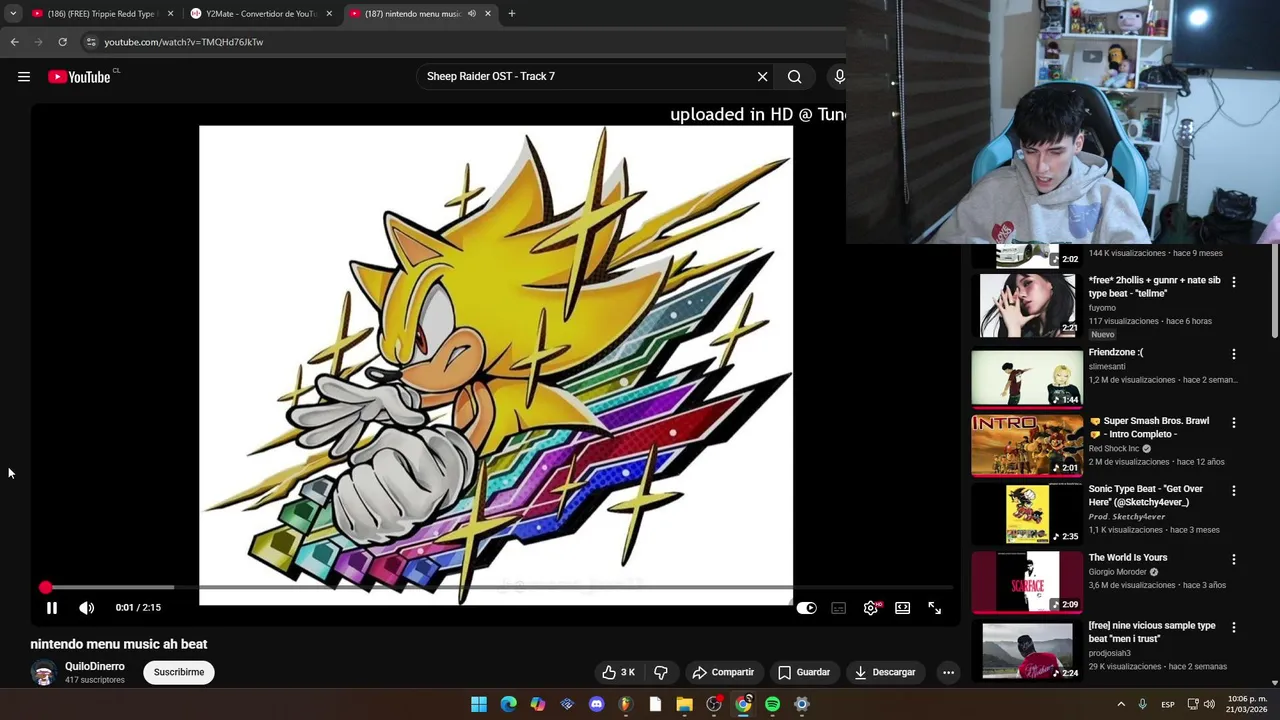
Task: Open options for the Sonic Type Beat video
Action: 1233,491
